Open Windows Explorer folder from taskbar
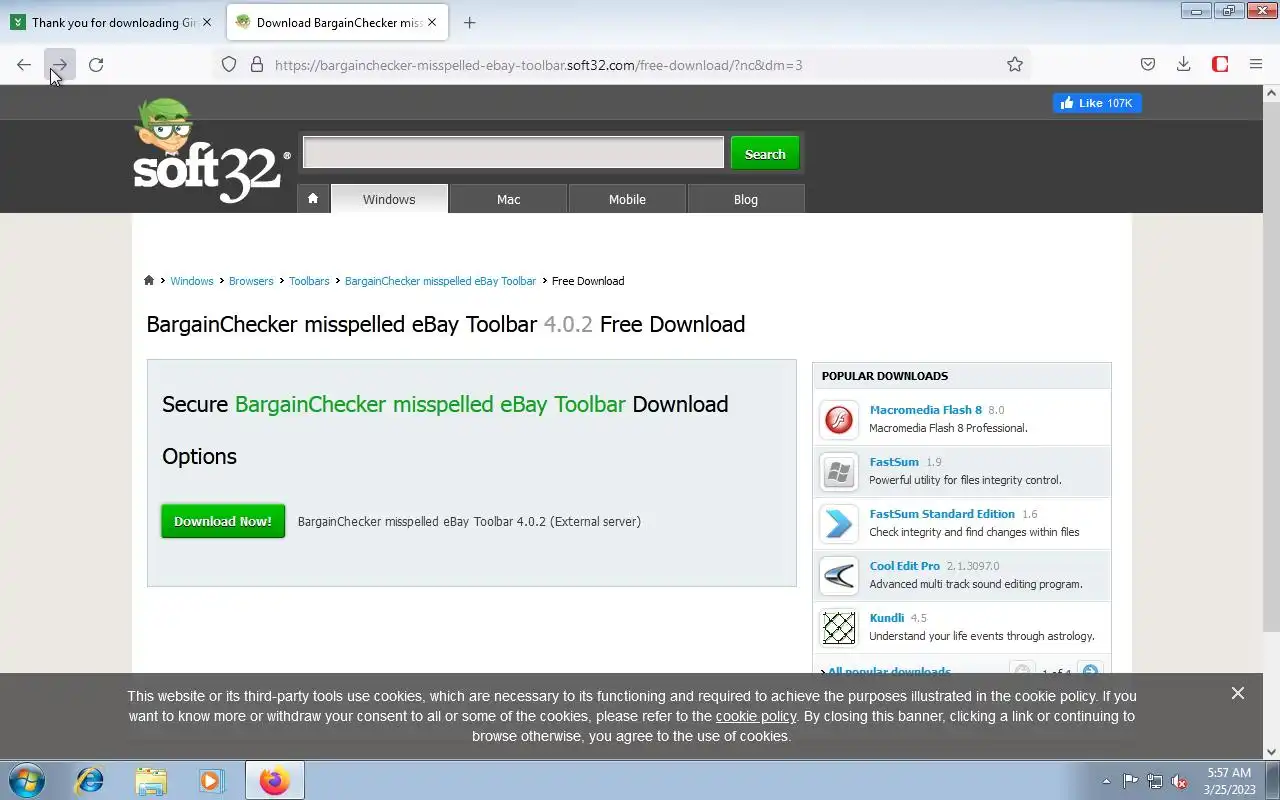 pos(151,780)
